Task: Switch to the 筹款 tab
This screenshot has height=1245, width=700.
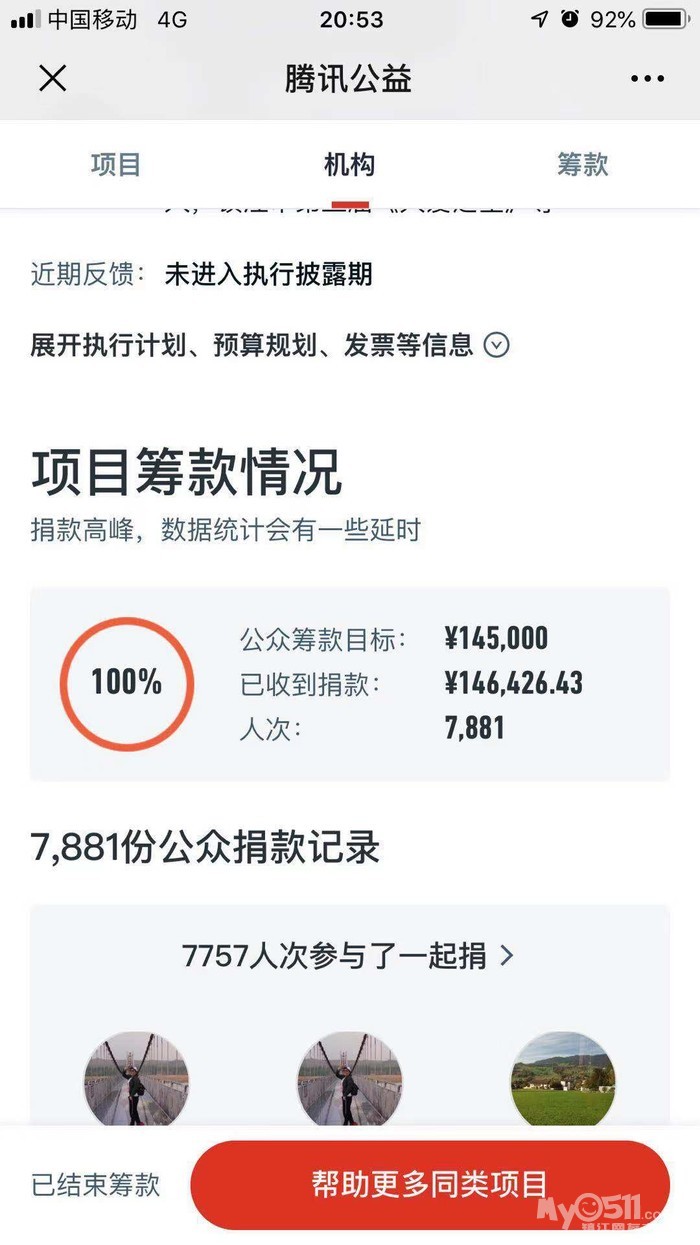Action: 582,165
